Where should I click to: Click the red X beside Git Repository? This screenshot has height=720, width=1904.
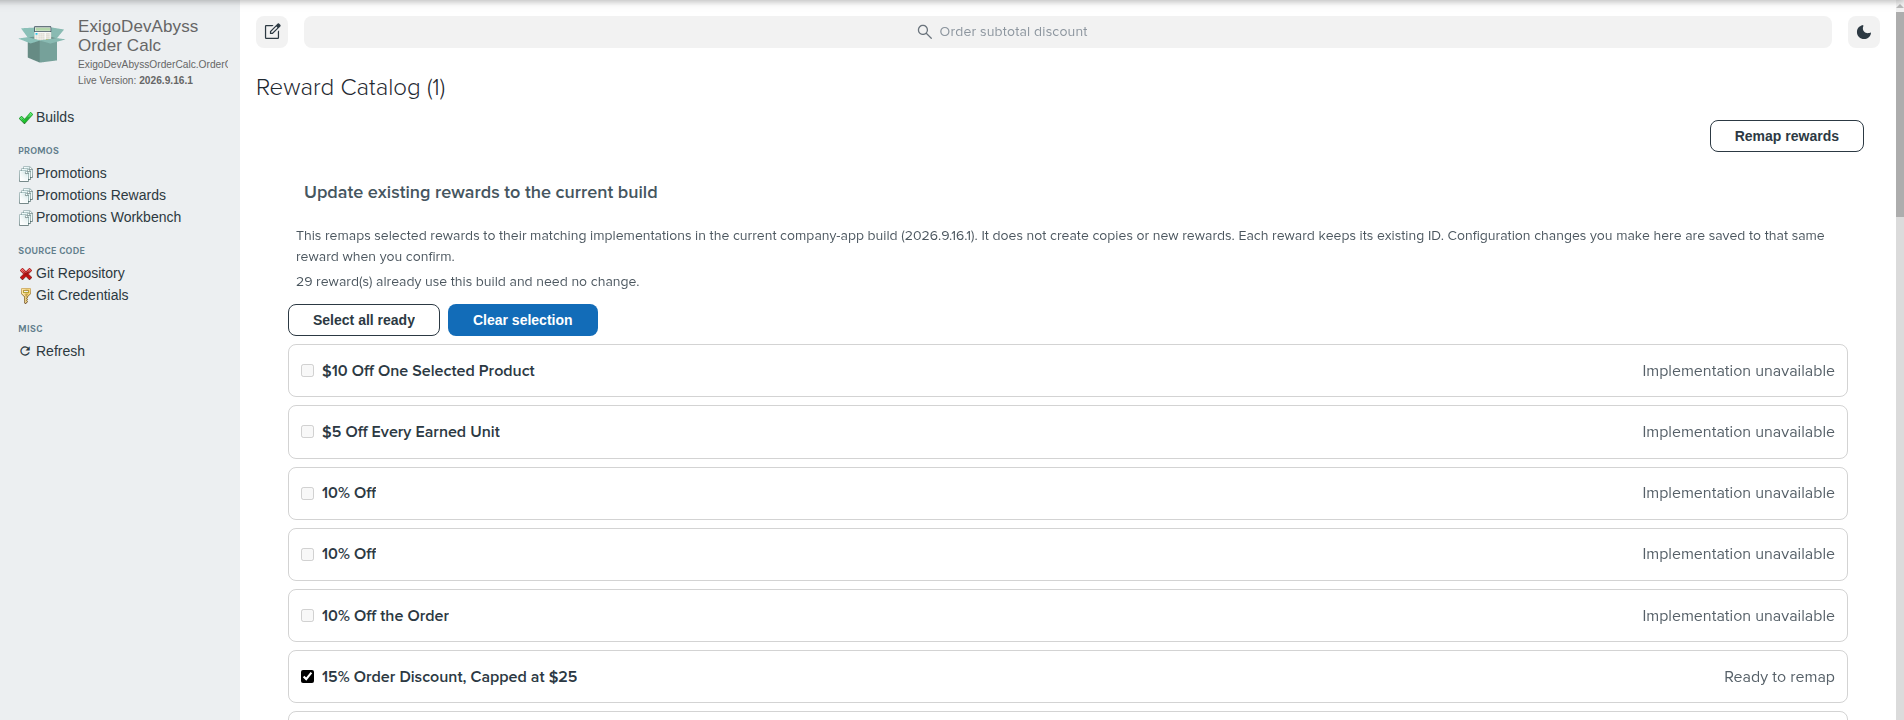[26, 274]
